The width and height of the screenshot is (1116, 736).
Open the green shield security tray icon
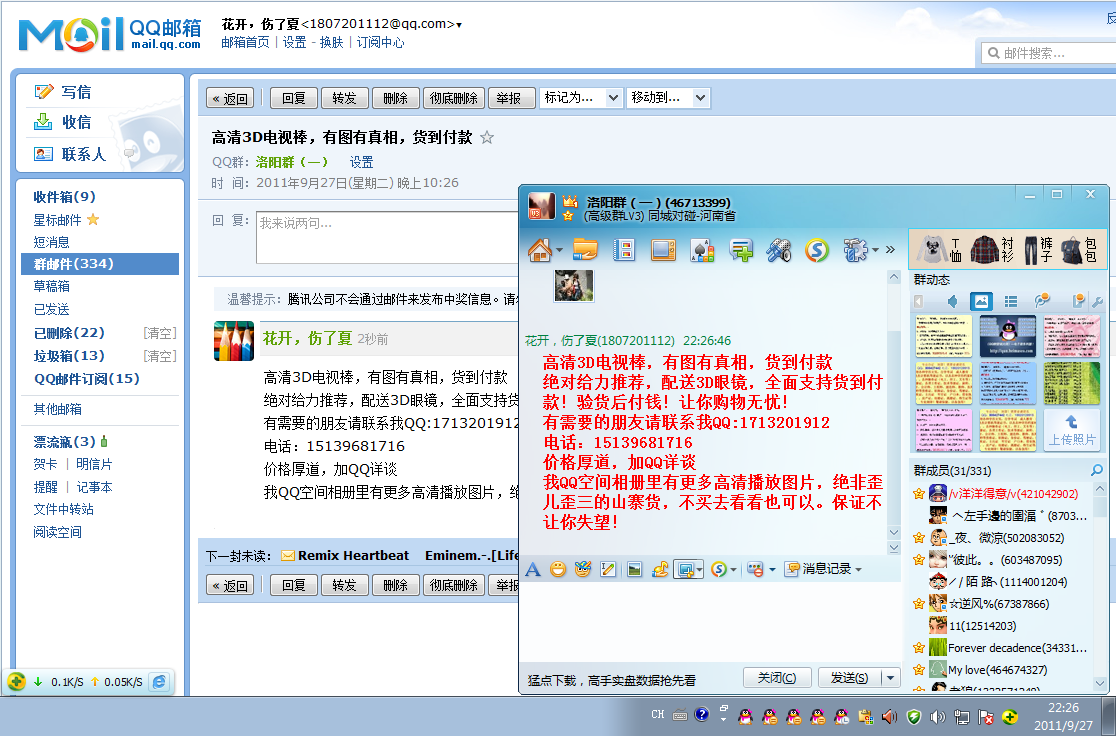point(914,716)
